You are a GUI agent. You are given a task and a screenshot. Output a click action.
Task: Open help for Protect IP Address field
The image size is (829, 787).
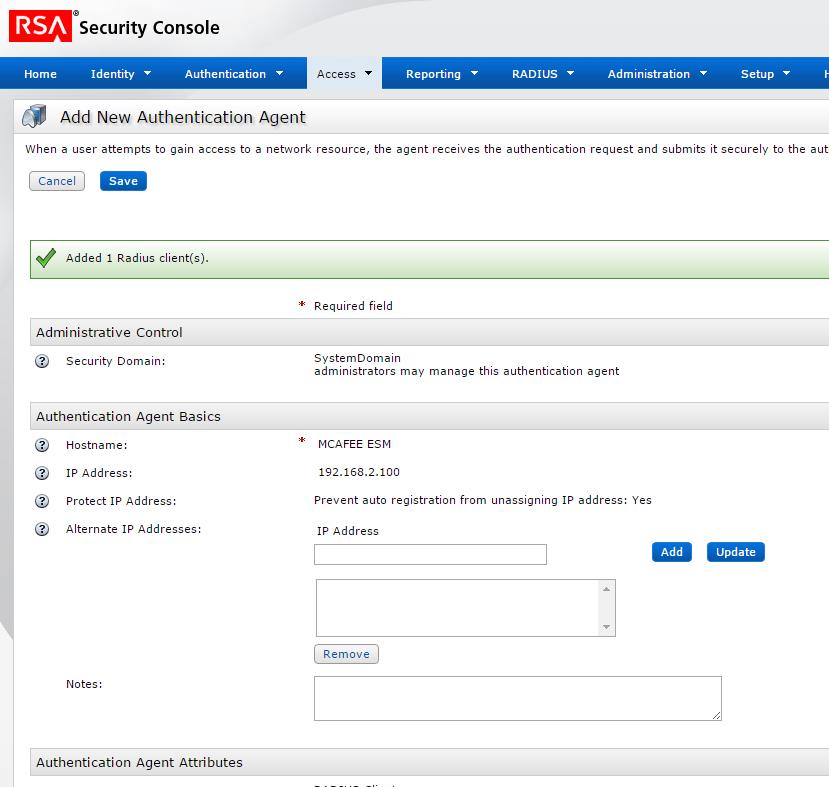pyautogui.click(x=41, y=500)
